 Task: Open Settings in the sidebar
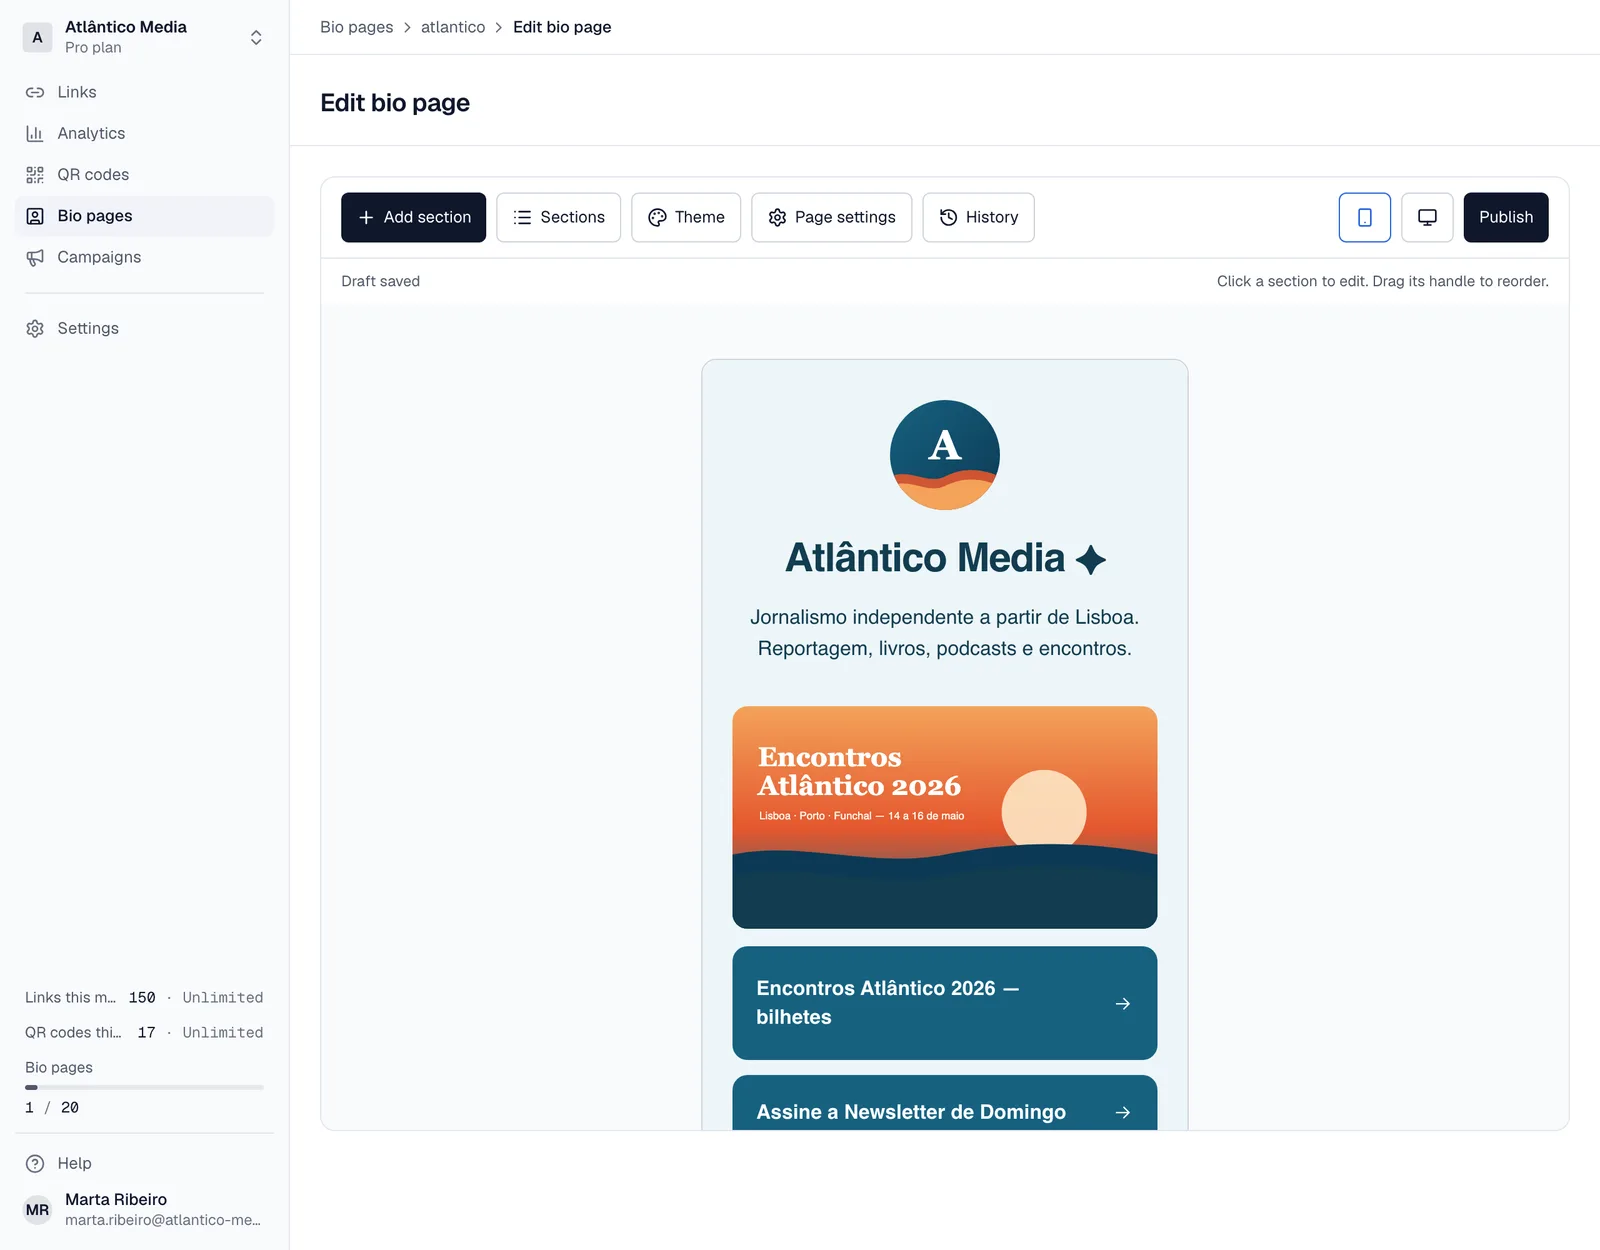point(145,329)
